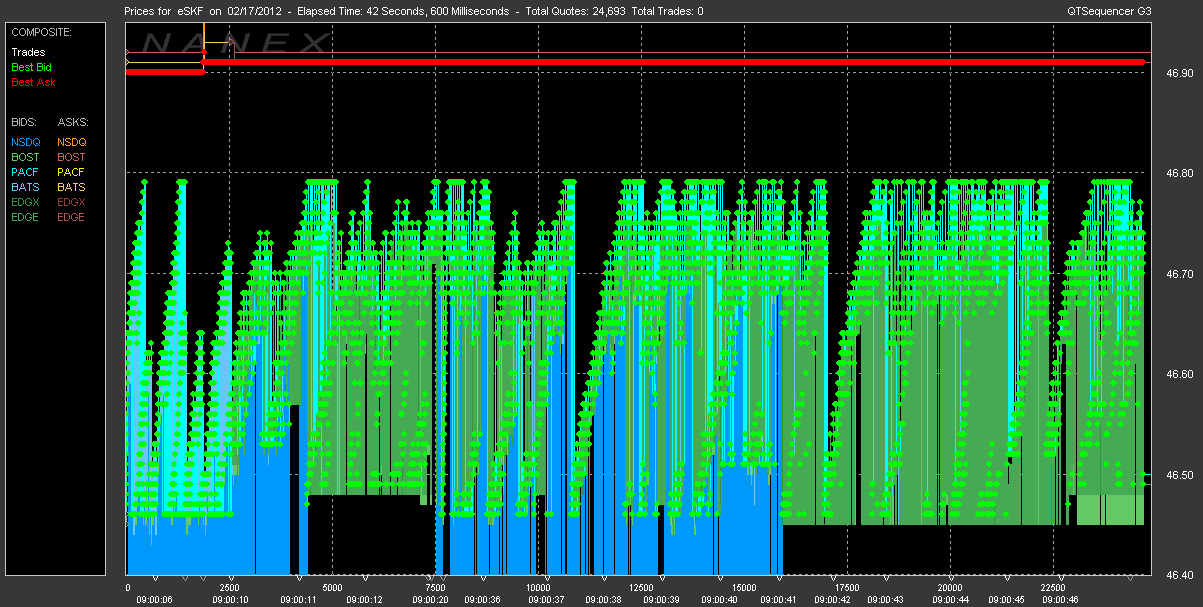The width and height of the screenshot is (1203, 607).
Task: Click the 09:00:37 time label
Action: [545, 600]
